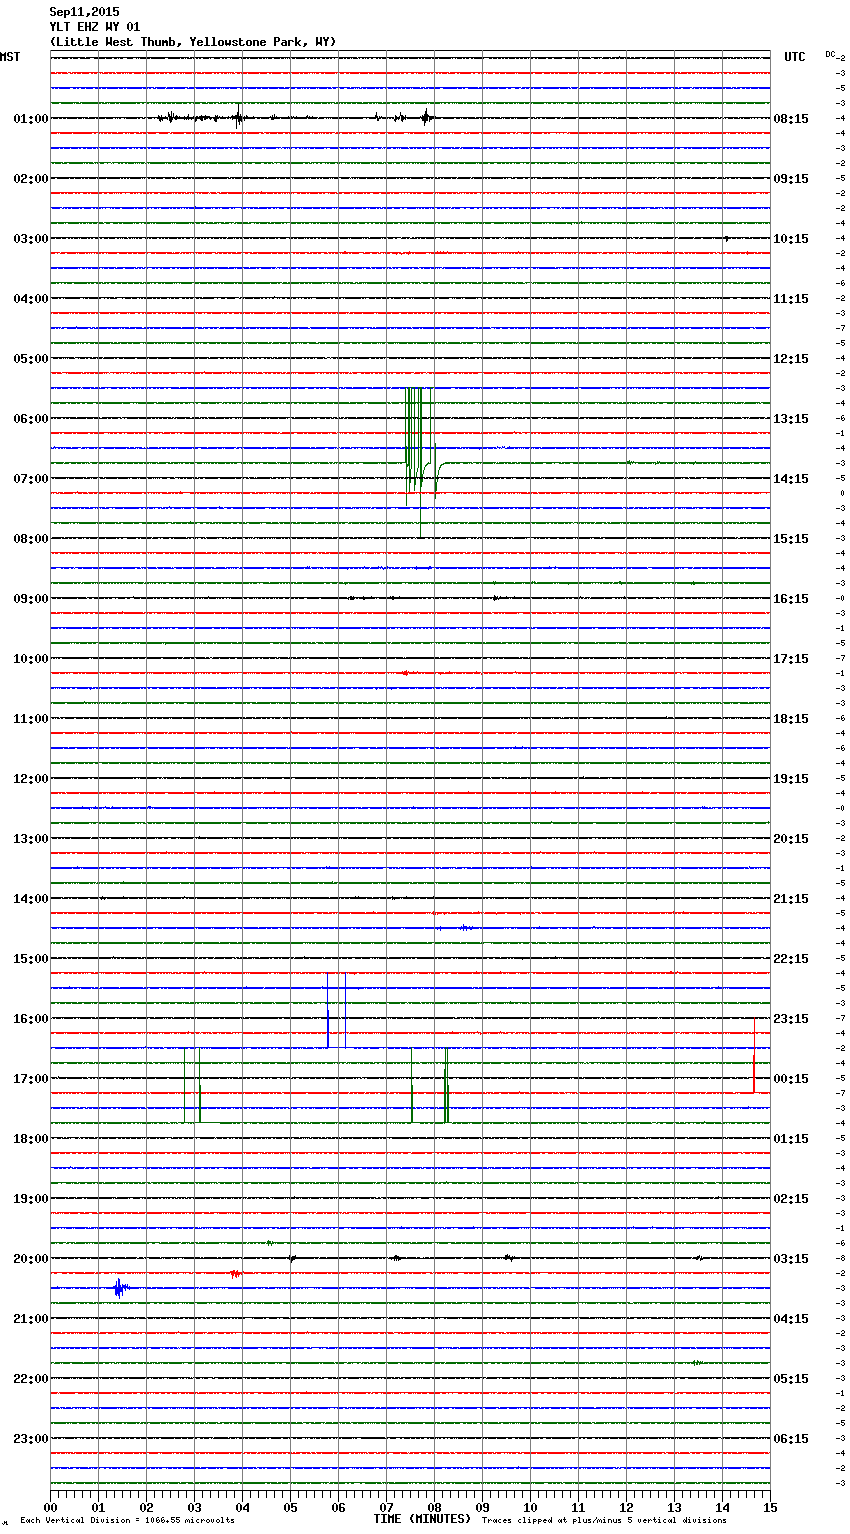Click minute tick label '12' on the bottom axis
Screen dimensions: 850x1534
click(626, 1507)
